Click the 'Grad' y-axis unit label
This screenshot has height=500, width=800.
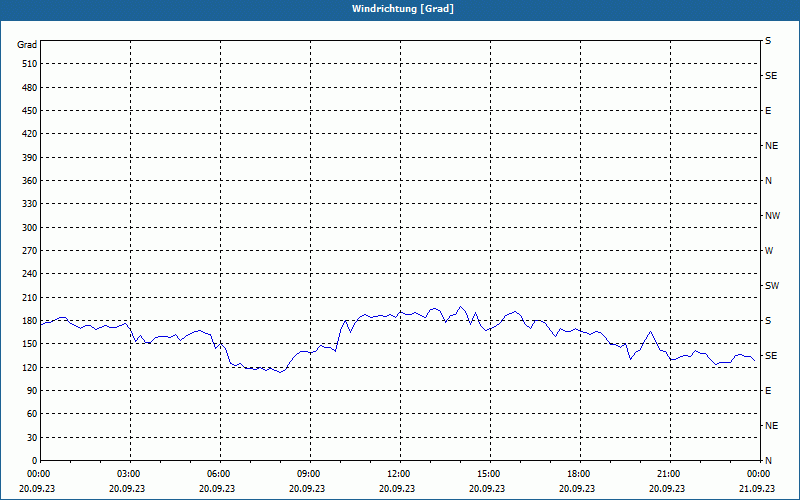(27, 45)
